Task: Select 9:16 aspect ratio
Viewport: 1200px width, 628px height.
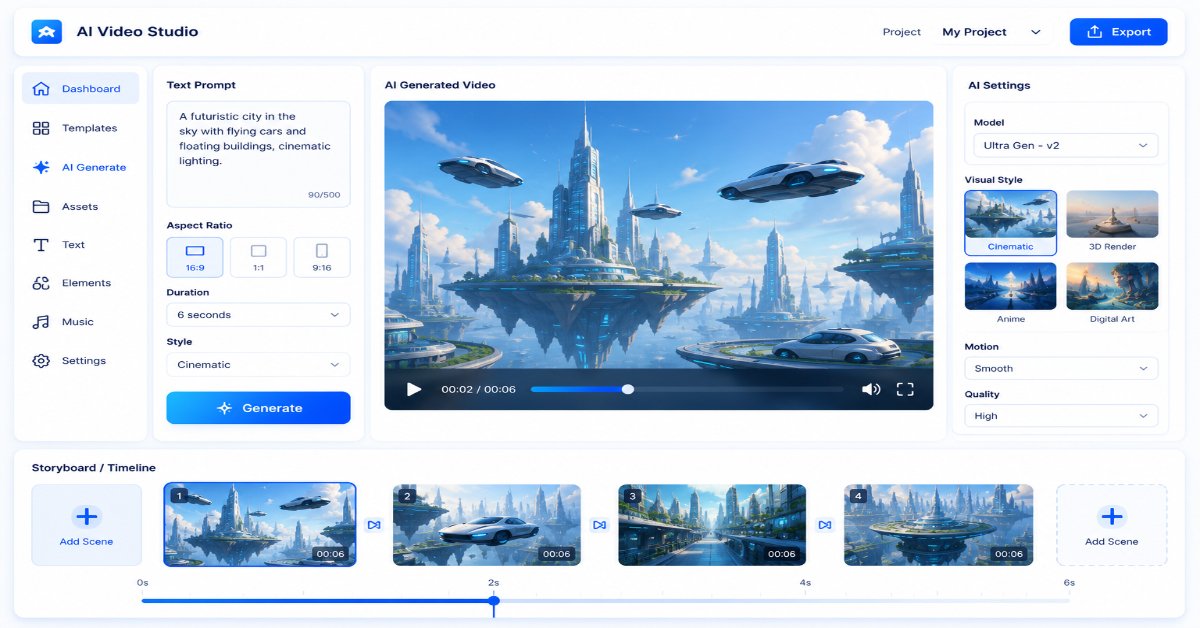Action: 322,257
